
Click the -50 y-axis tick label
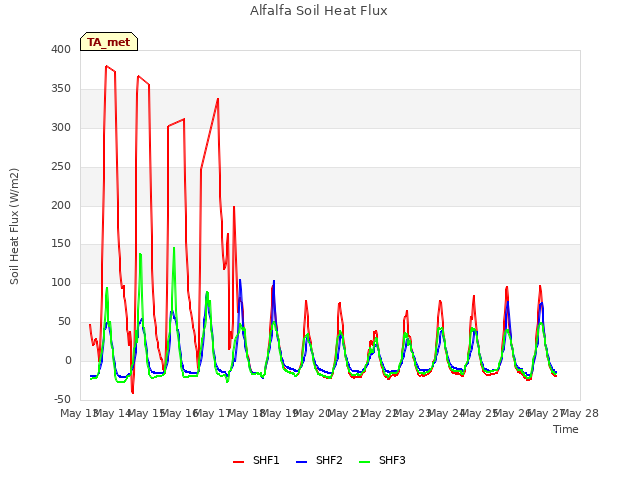pyautogui.click(x=62, y=399)
